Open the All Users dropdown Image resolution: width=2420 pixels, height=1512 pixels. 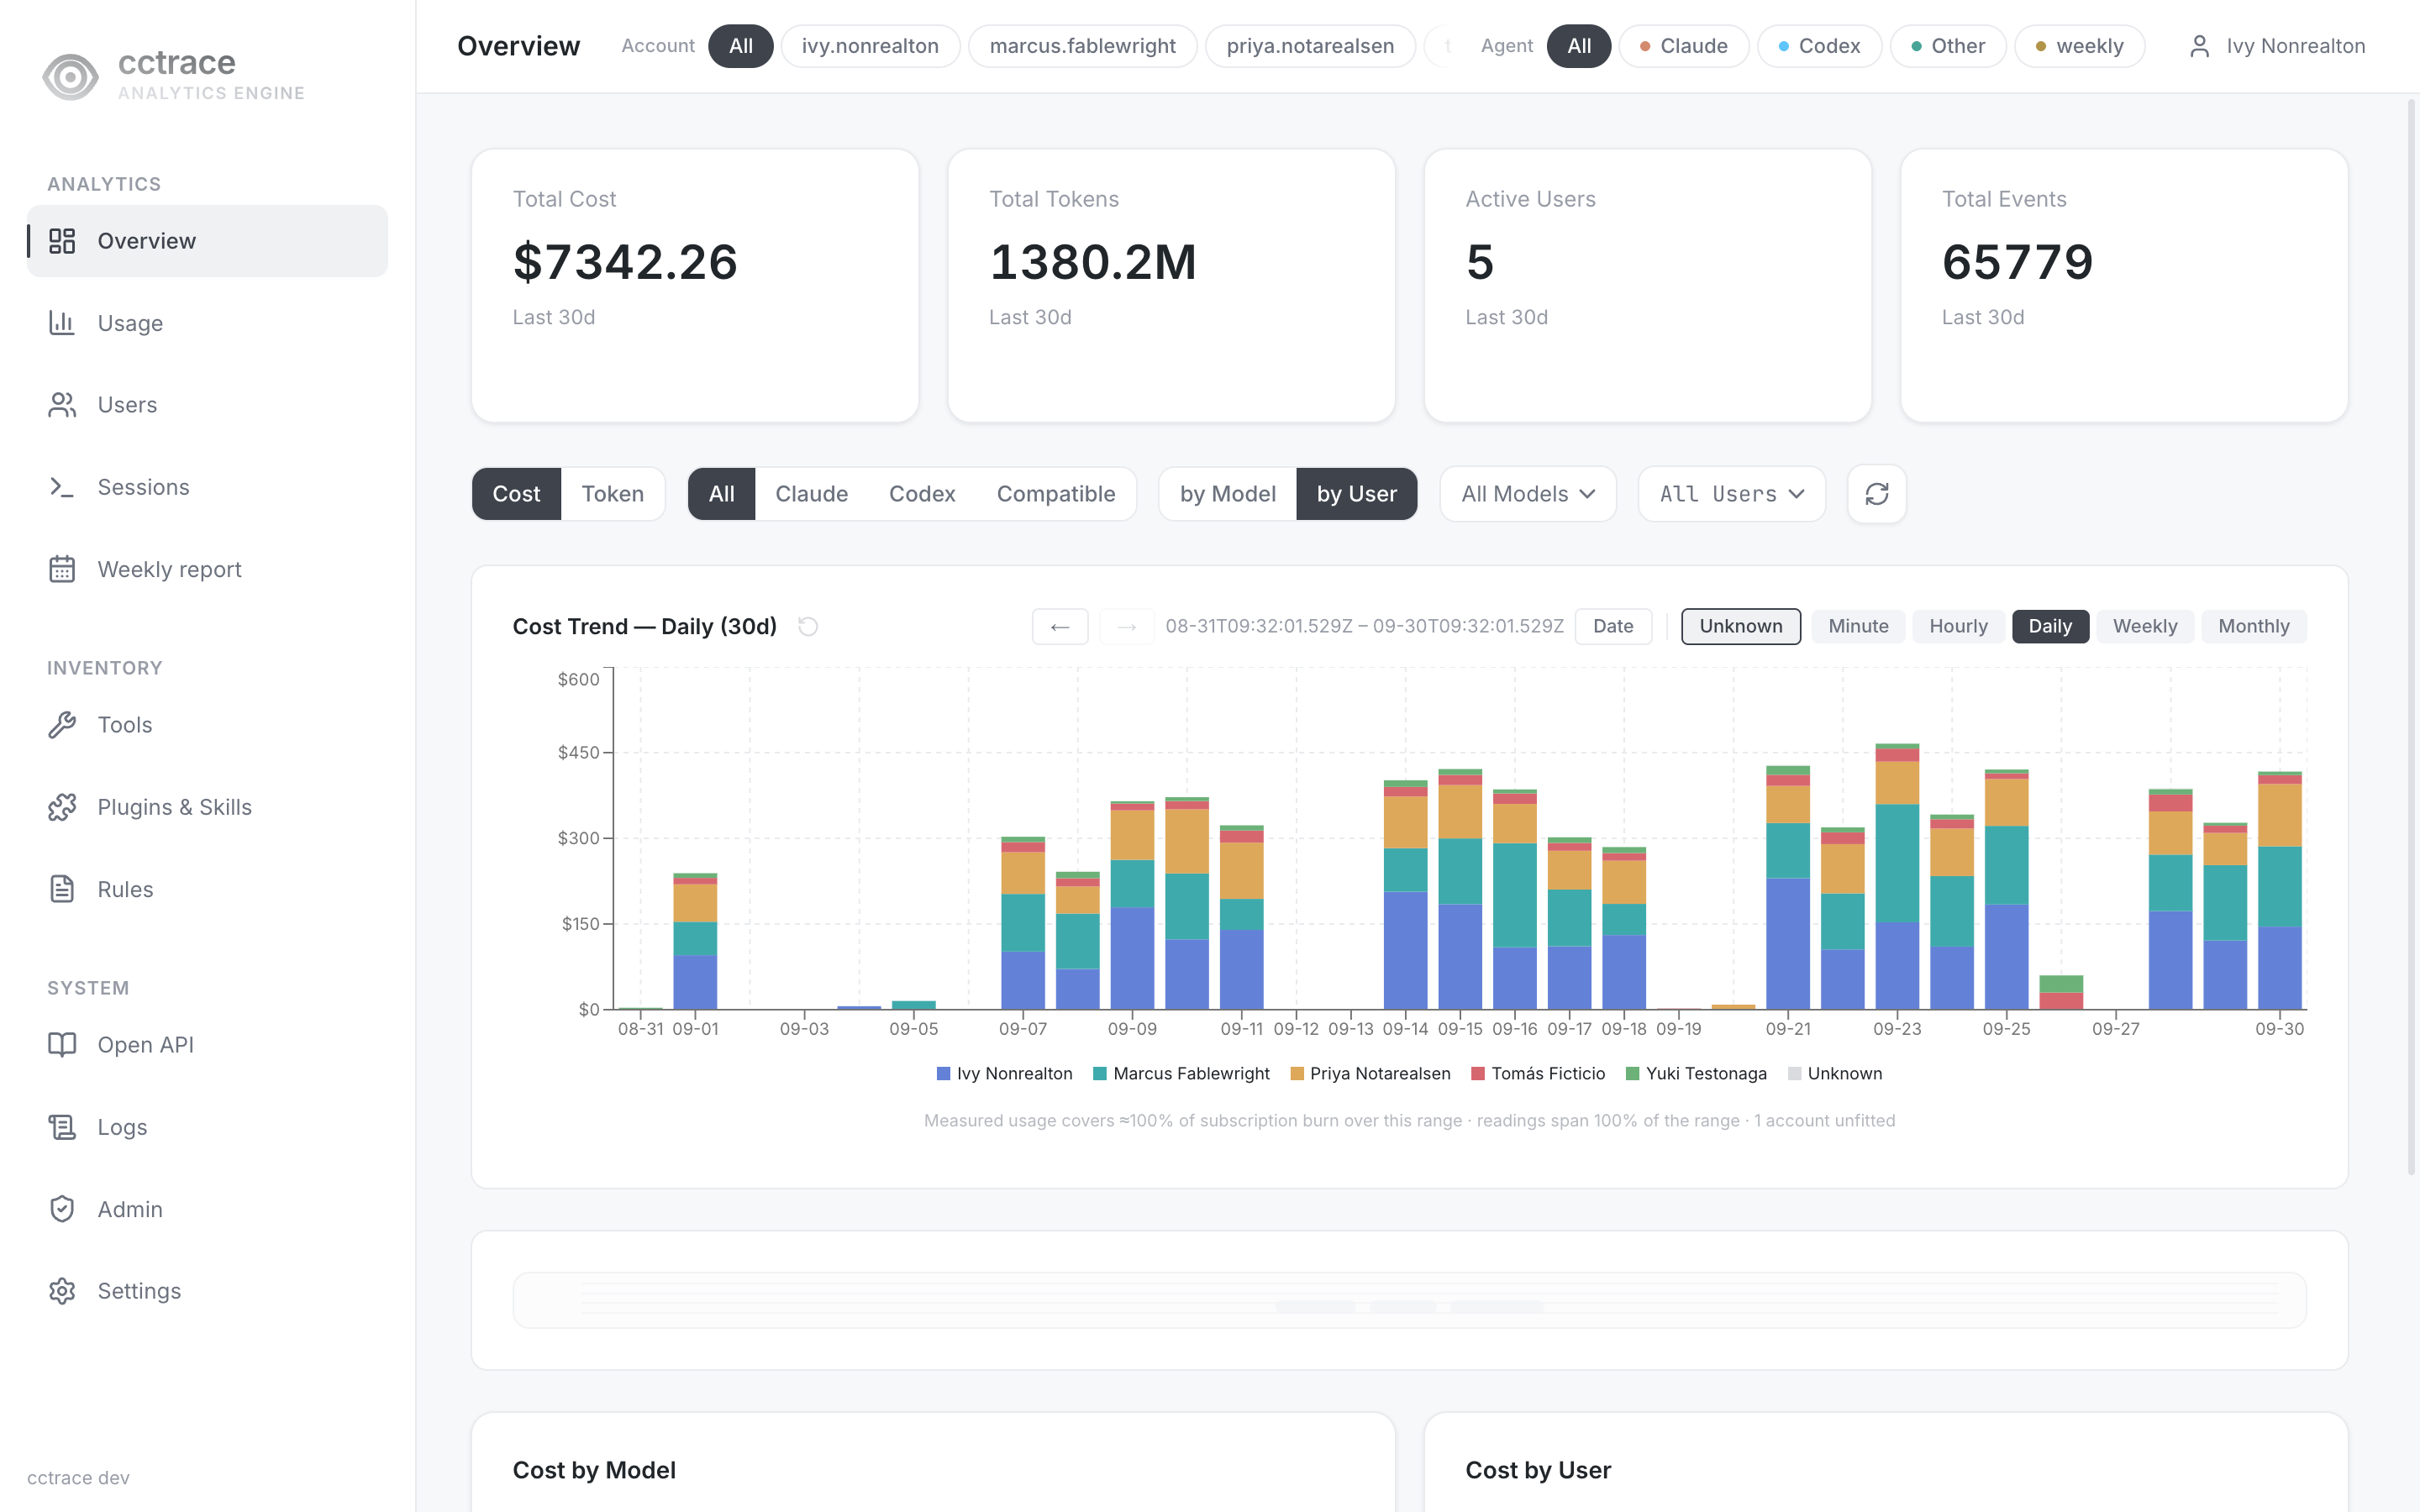(x=1732, y=494)
